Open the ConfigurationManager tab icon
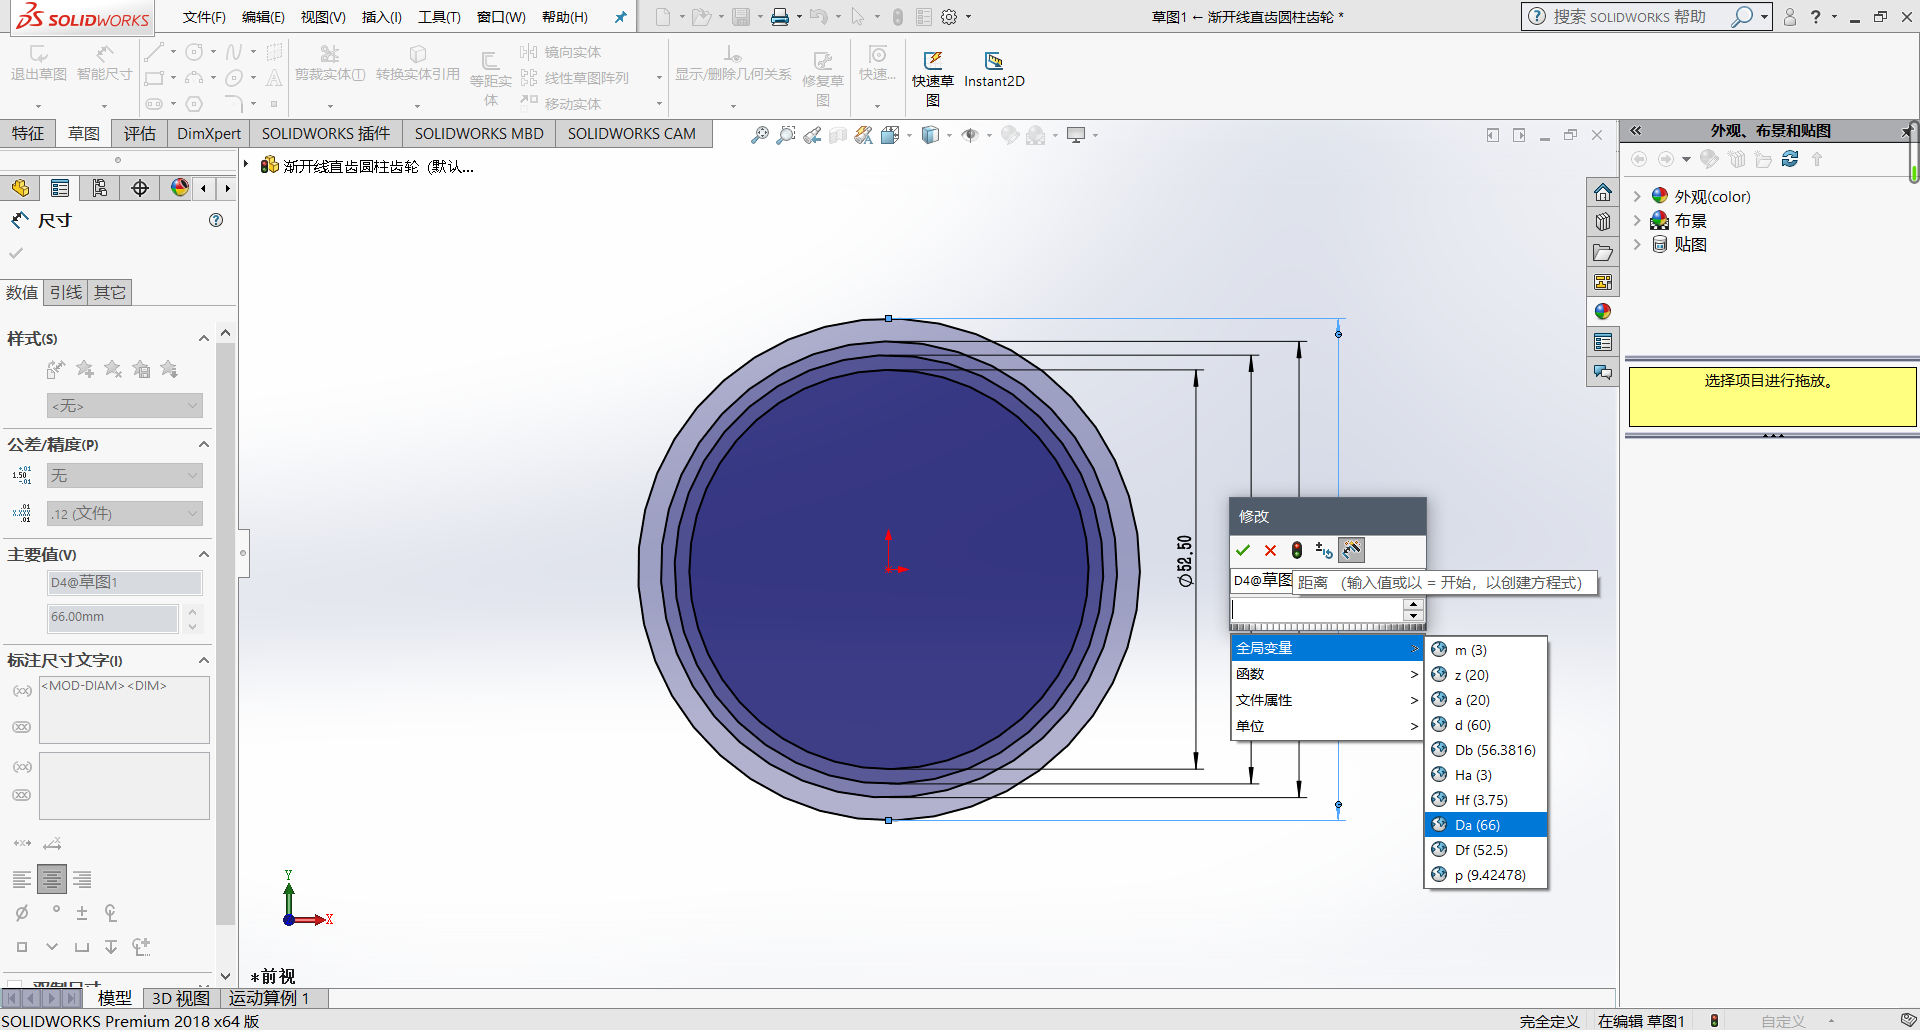1920x1030 pixels. [x=100, y=188]
